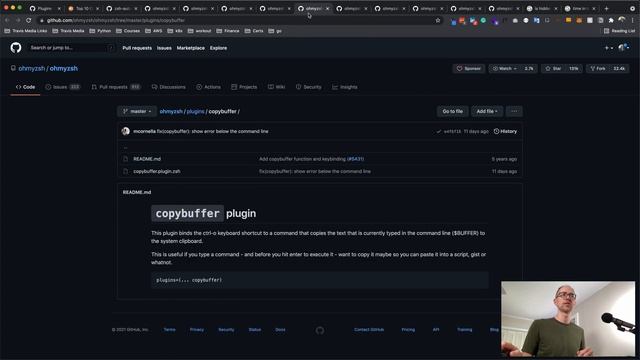Switch to the Top 10 browser tab
The height and width of the screenshot is (360, 640).
pyautogui.click(x=83, y=8)
